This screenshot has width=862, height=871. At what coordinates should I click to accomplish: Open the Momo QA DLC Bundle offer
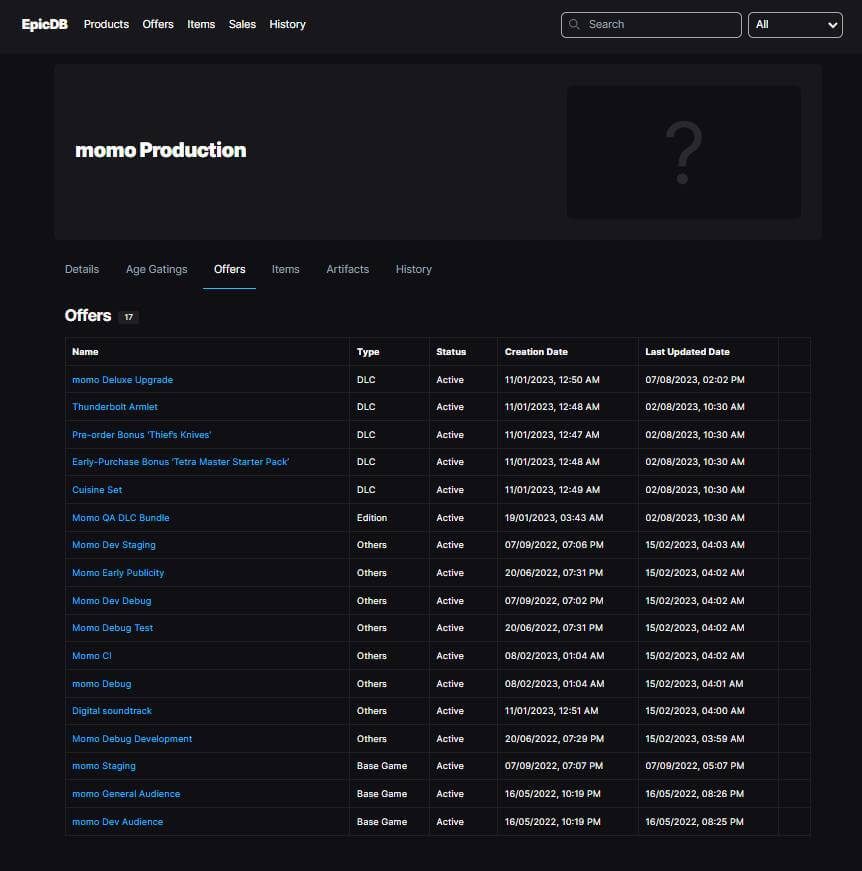coord(121,518)
